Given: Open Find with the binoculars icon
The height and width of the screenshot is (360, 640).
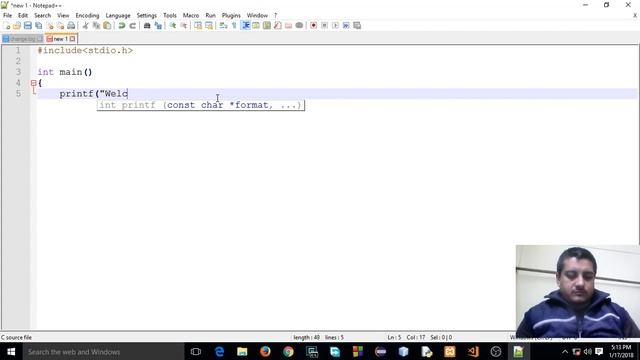Looking at the screenshot, I should pyautogui.click(x=147, y=26).
